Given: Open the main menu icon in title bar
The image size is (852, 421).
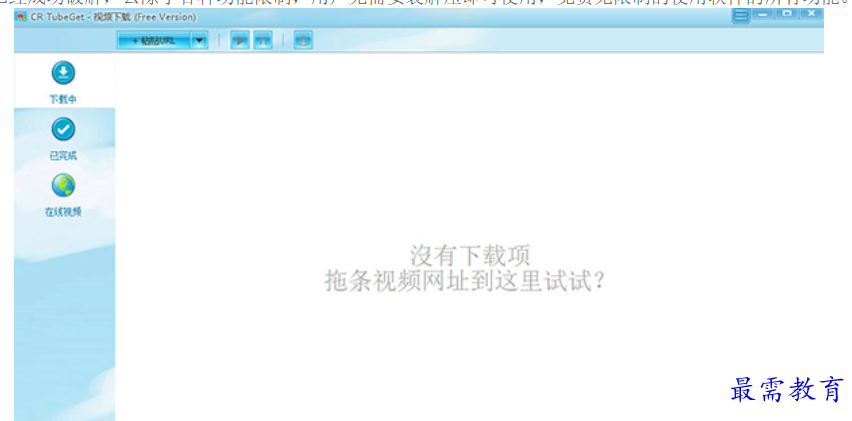Looking at the screenshot, I should pos(741,16).
